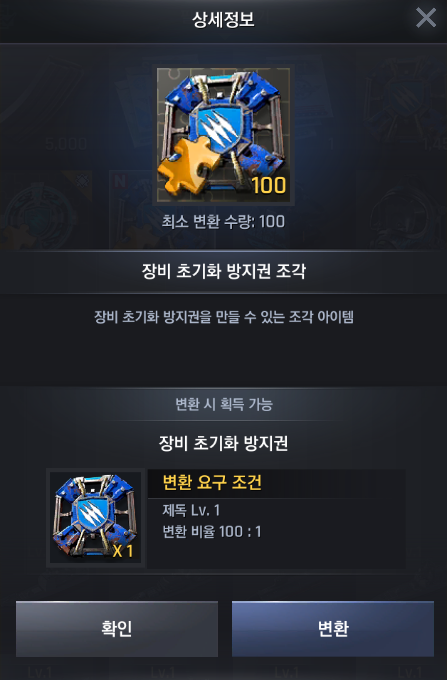447x680 pixels.
Task: Tap the claw shield emblem on large icon
Action: pos(220,128)
